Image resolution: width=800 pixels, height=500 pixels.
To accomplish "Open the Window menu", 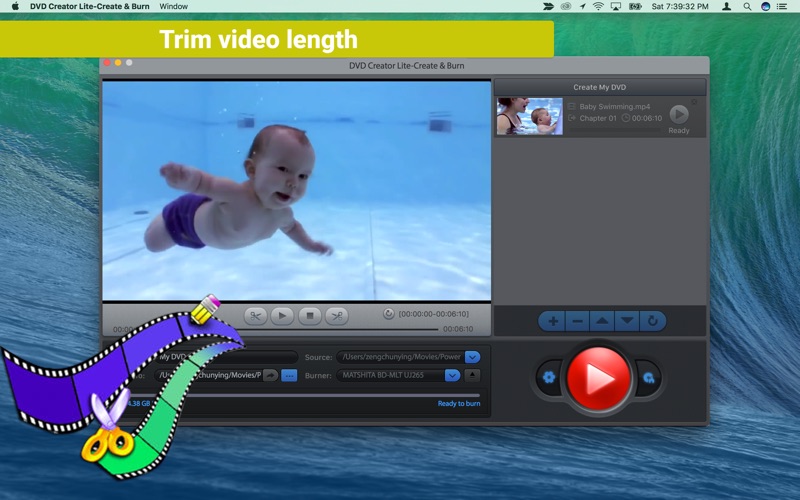I will pos(173,7).
